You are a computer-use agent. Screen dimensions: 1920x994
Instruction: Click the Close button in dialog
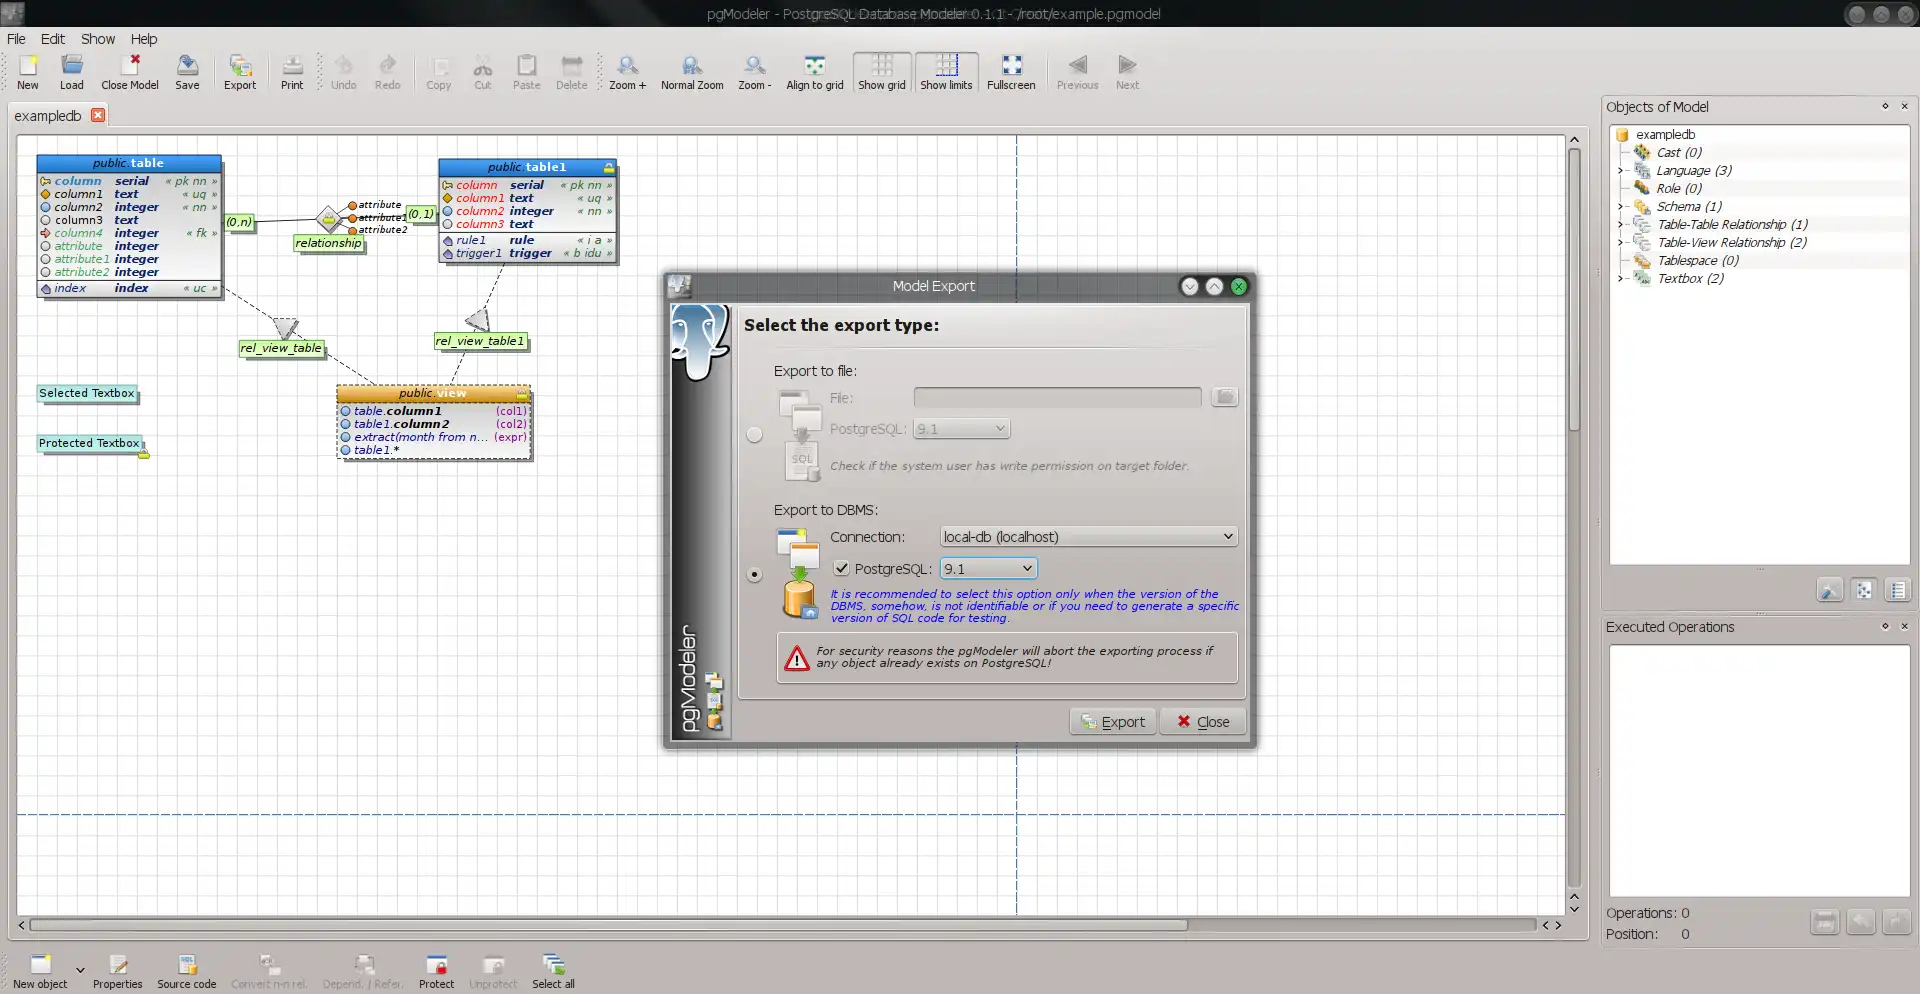[1203, 722]
